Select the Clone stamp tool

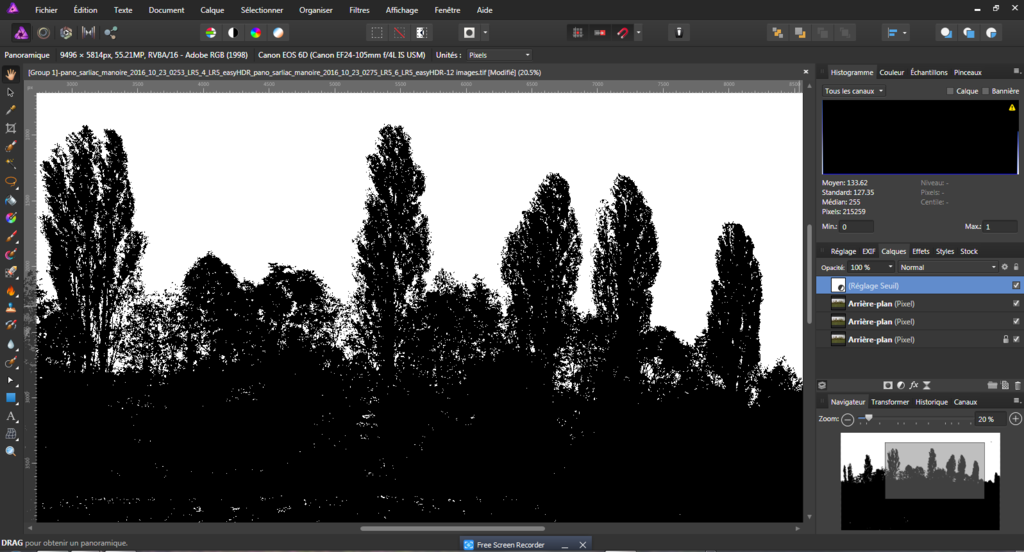coord(10,308)
